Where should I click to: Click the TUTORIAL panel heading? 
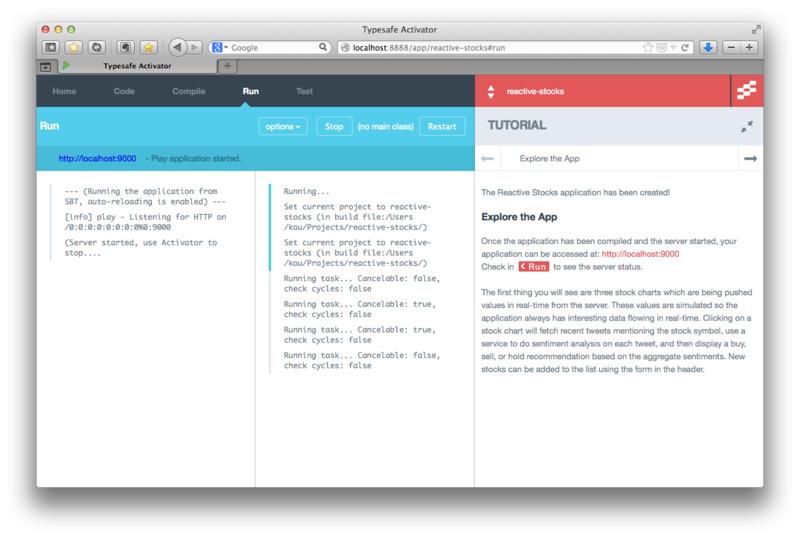pos(517,126)
